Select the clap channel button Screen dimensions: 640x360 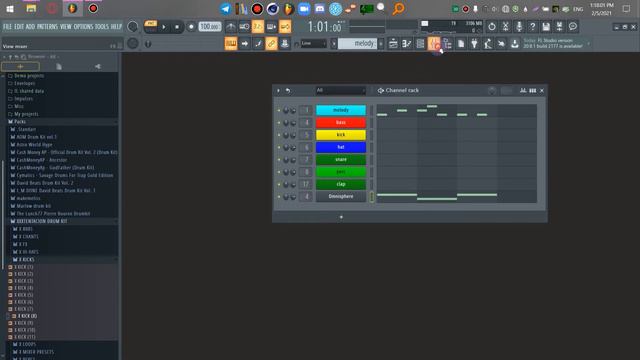pos(341,184)
